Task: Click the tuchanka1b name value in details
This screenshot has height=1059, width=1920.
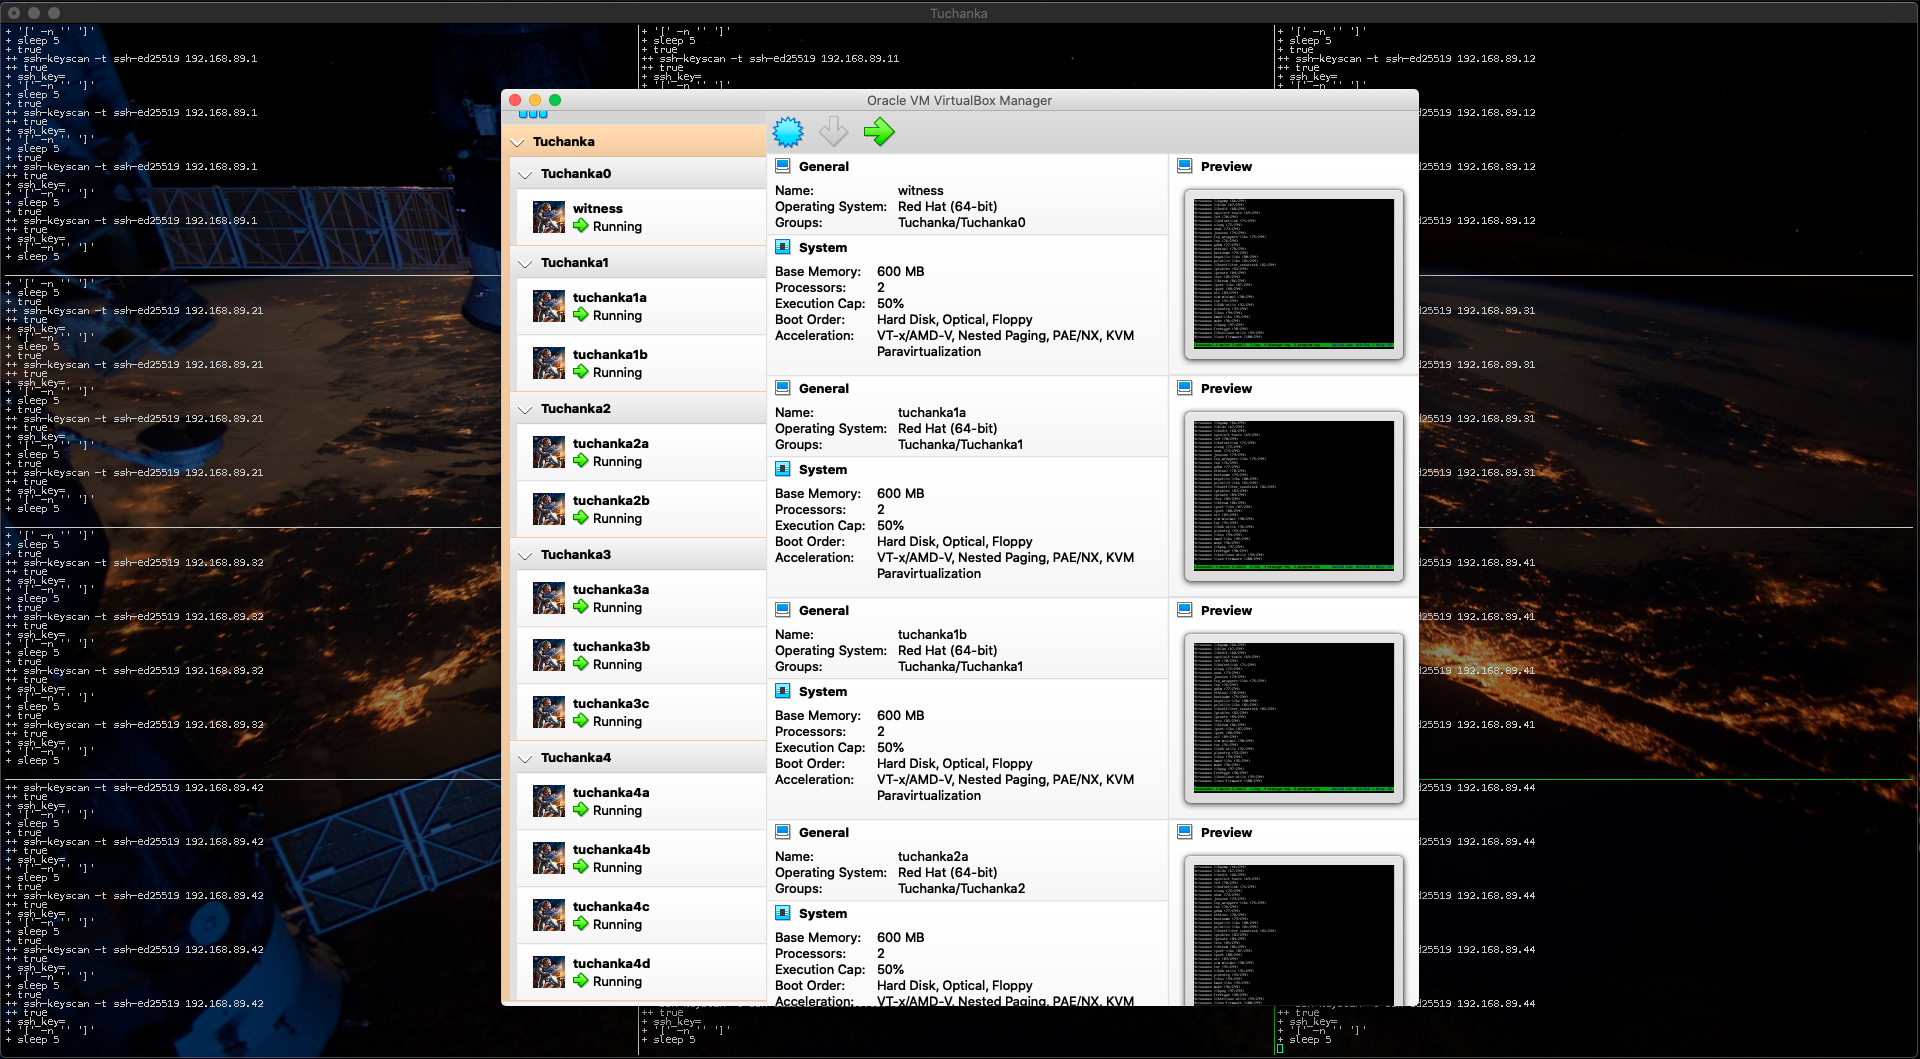Action: coord(932,634)
